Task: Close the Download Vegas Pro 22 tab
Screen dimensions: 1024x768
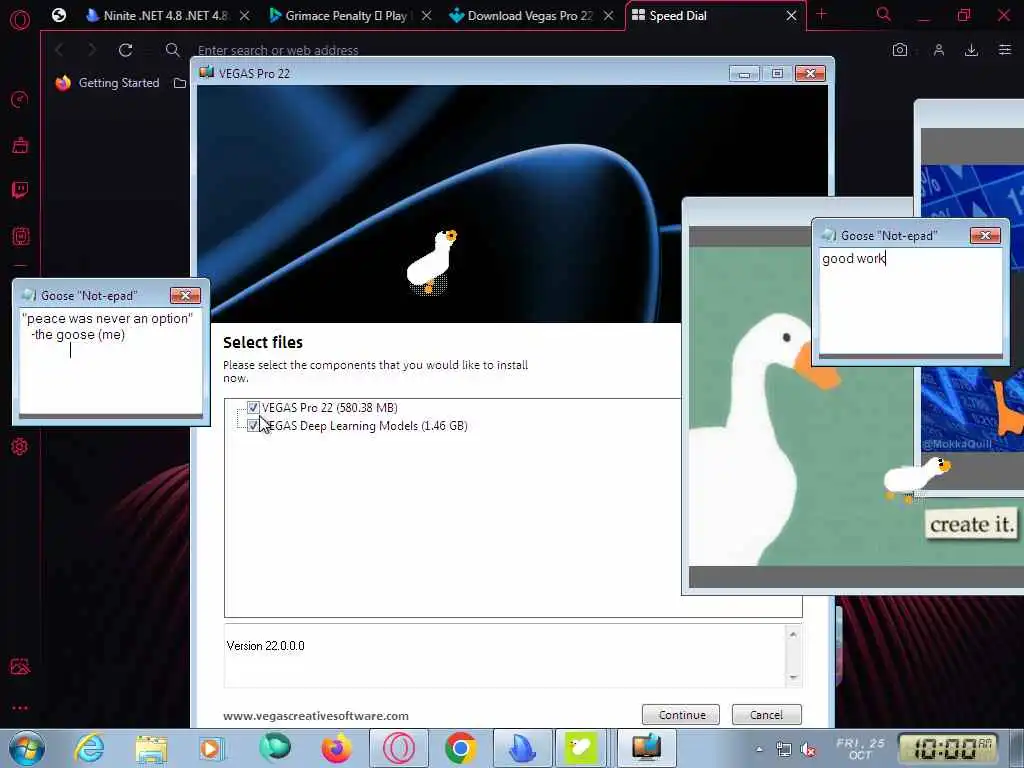Action: [609, 16]
